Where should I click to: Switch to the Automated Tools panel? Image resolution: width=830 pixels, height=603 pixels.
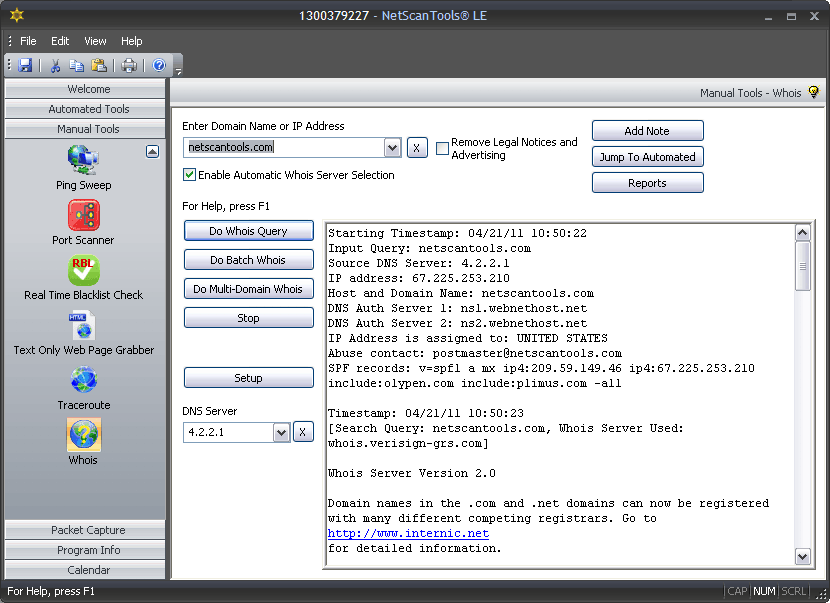click(x=85, y=109)
